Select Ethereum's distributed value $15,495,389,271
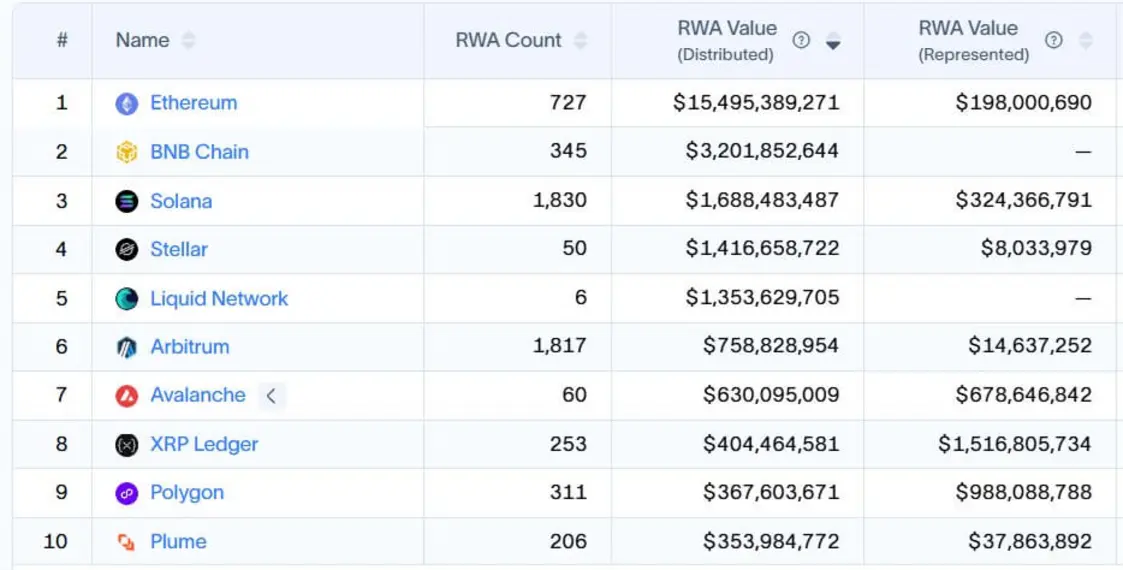 (756, 103)
